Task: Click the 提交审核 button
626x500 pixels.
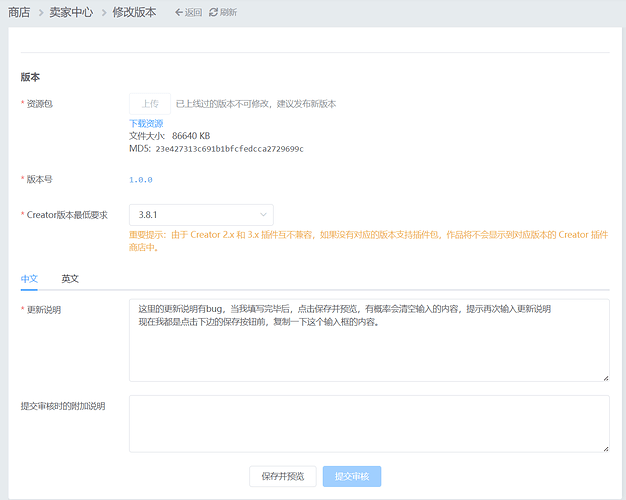Action: tap(352, 476)
